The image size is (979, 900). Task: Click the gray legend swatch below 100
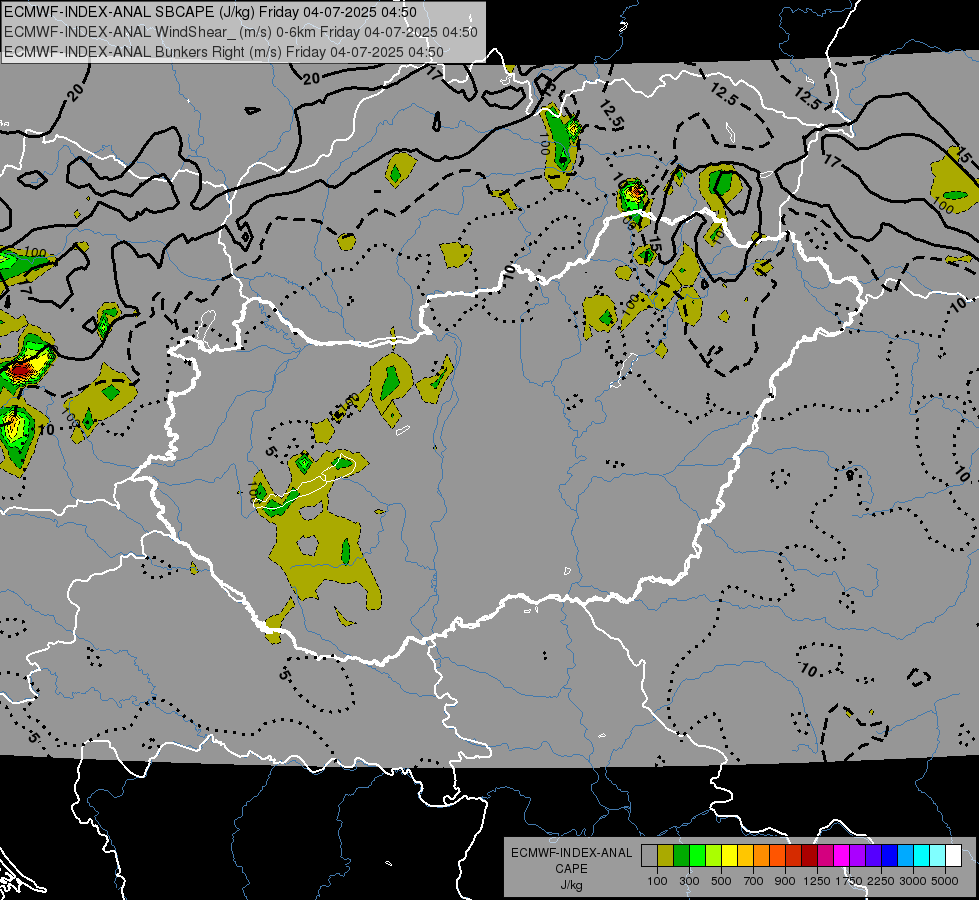point(649,856)
